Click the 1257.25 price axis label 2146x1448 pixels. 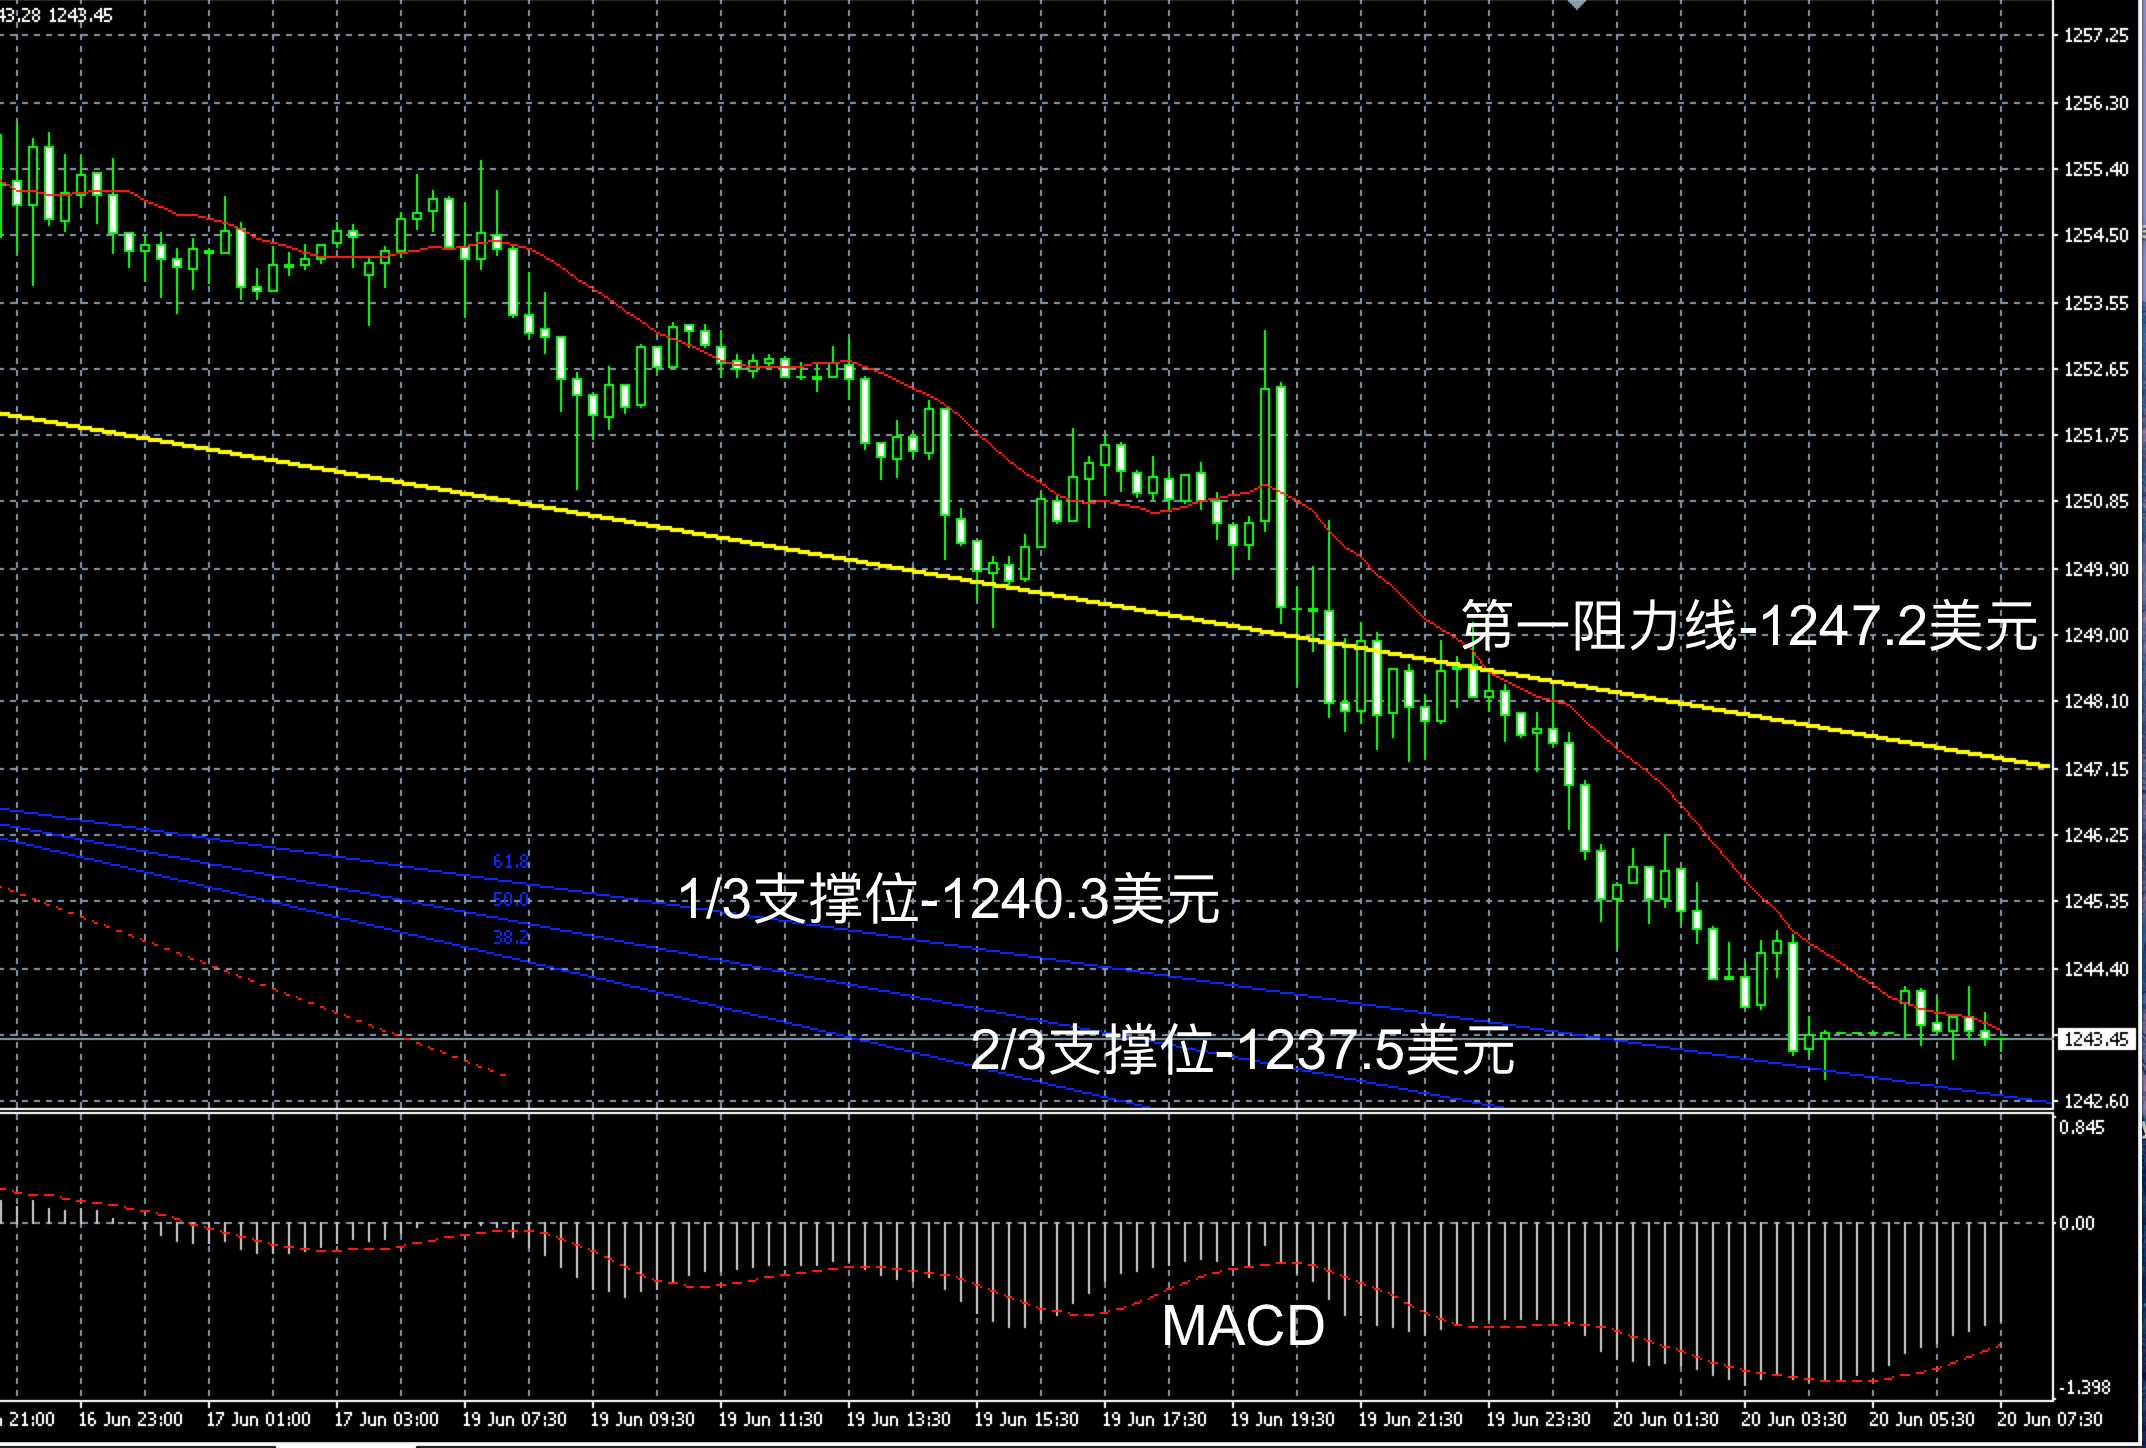click(2096, 35)
